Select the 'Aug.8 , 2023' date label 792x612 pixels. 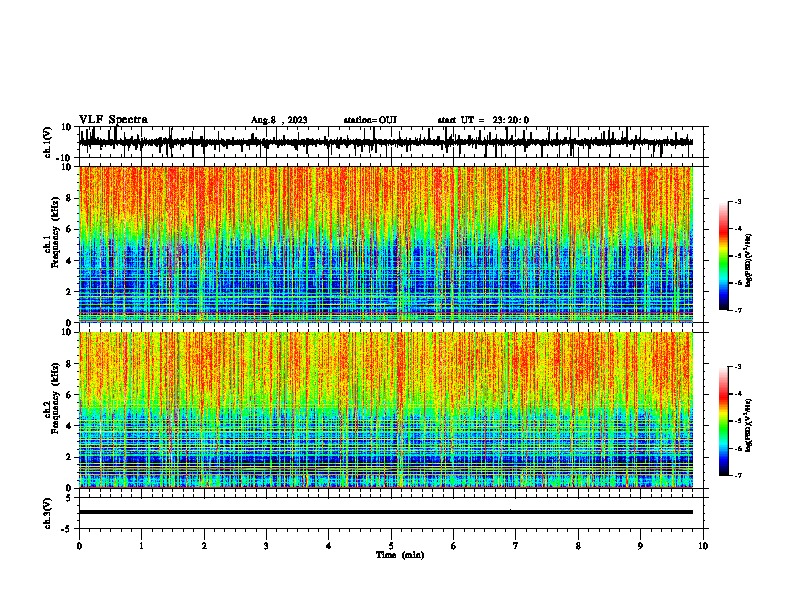tap(279, 120)
